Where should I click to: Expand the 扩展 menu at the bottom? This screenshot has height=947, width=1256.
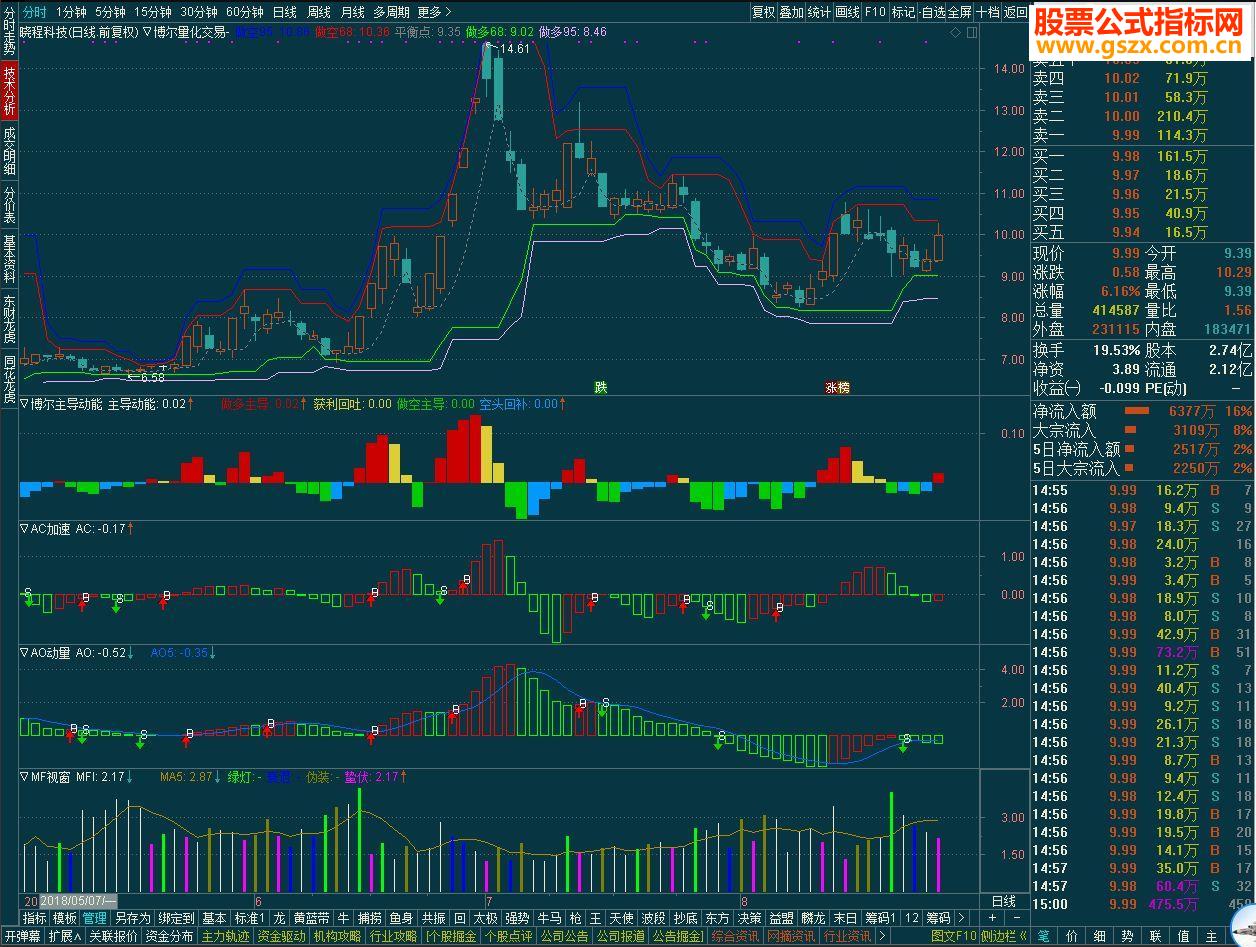(x=65, y=936)
